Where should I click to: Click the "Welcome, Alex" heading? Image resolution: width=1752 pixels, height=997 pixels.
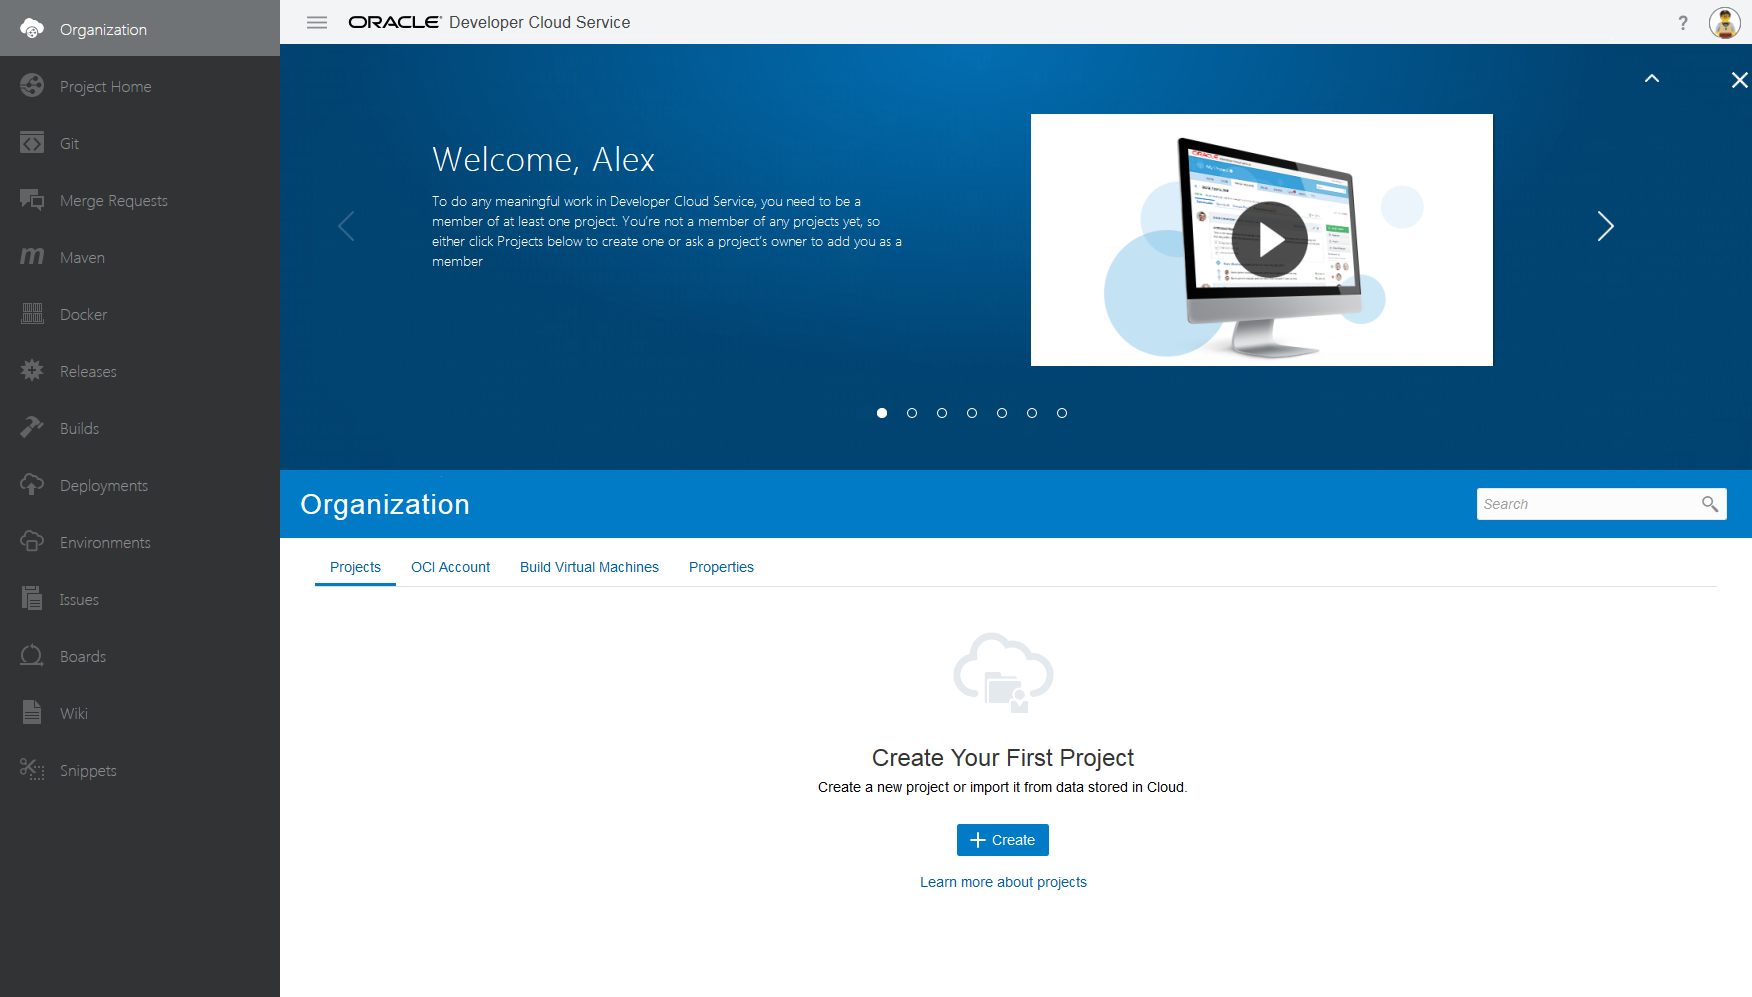coord(543,160)
